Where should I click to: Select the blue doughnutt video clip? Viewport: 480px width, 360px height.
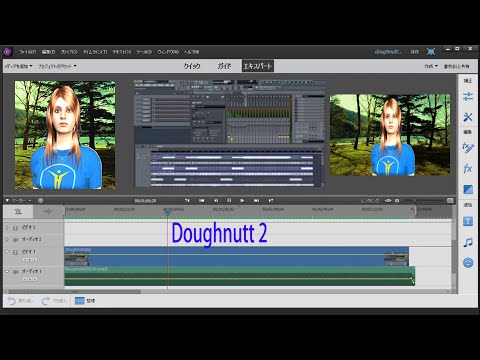[x=236, y=256]
